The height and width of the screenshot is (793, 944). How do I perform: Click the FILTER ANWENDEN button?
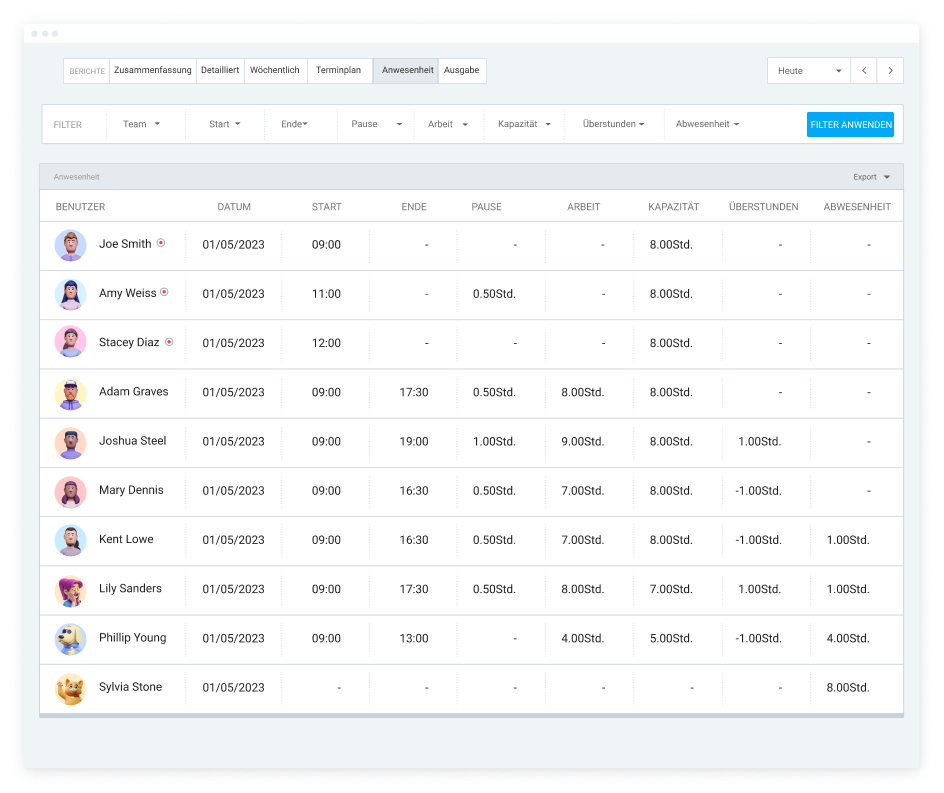(850, 125)
